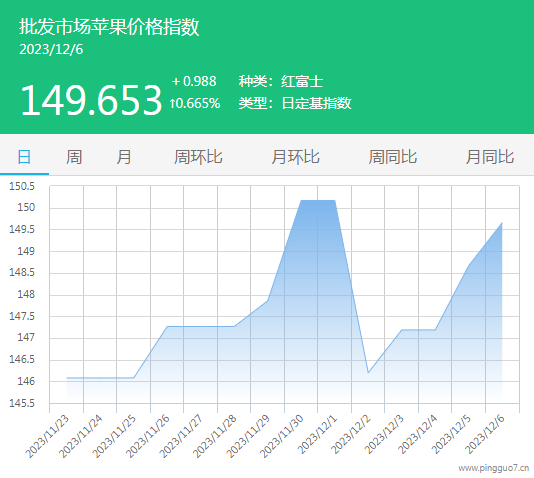The image size is (534, 478).
Task: Select the 日 daily tab
Action: pyautogui.click(x=24, y=157)
